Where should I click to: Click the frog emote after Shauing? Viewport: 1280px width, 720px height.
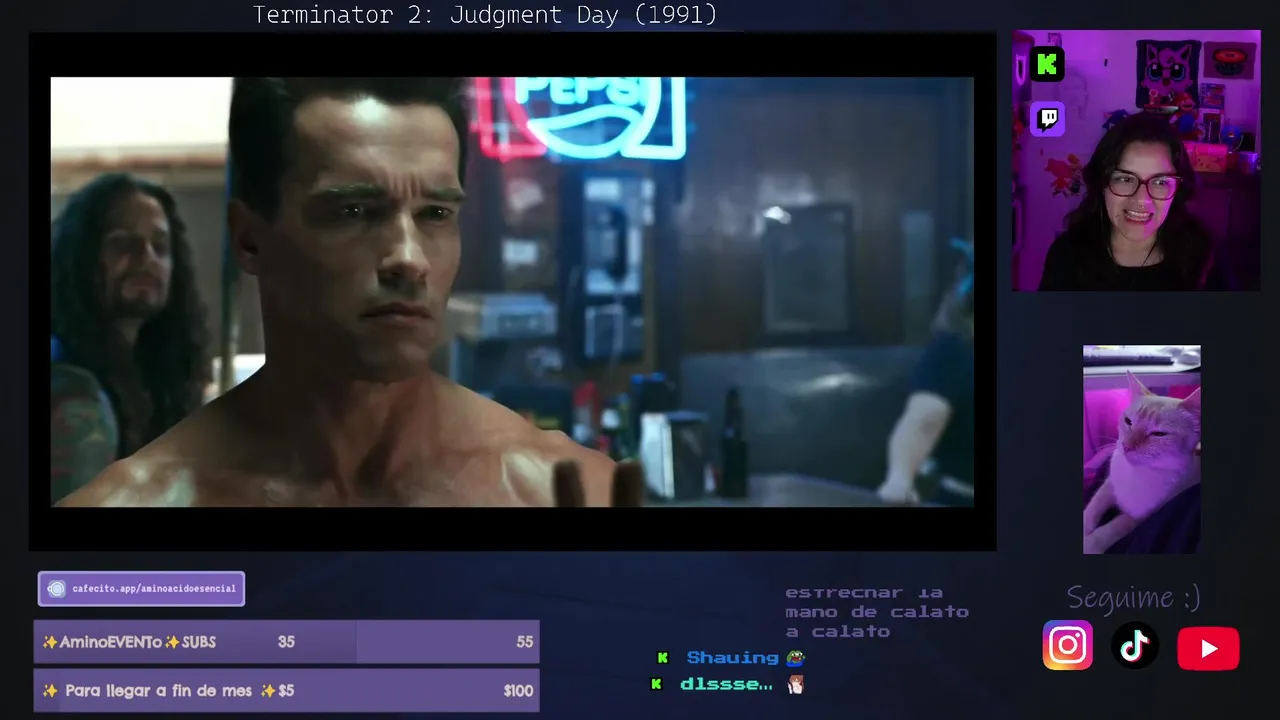pyautogui.click(x=795, y=658)
